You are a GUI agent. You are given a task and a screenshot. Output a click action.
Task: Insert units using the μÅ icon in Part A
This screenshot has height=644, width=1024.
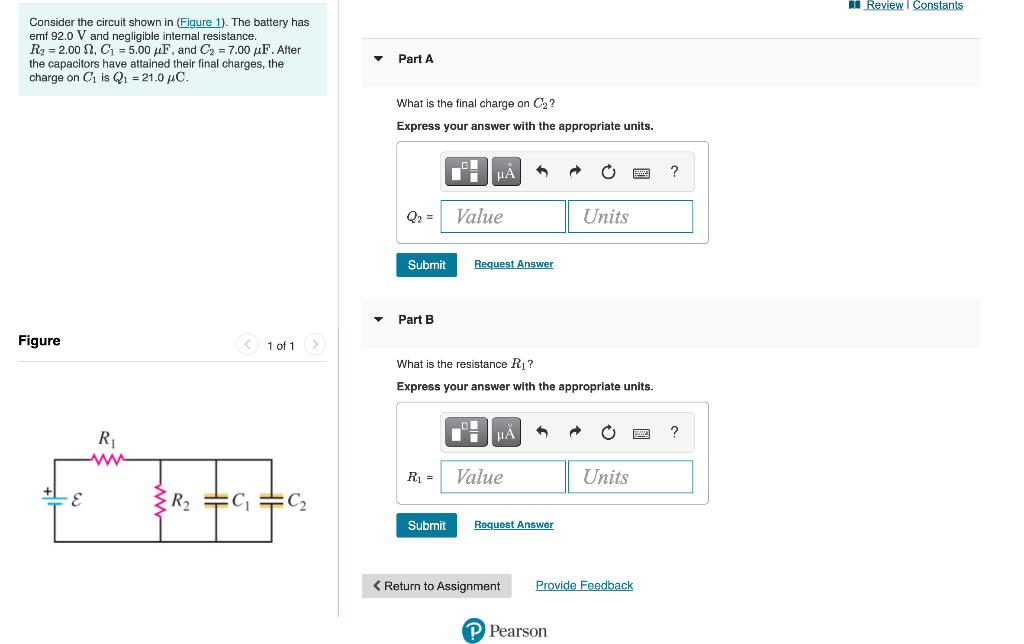pos(505,170)
